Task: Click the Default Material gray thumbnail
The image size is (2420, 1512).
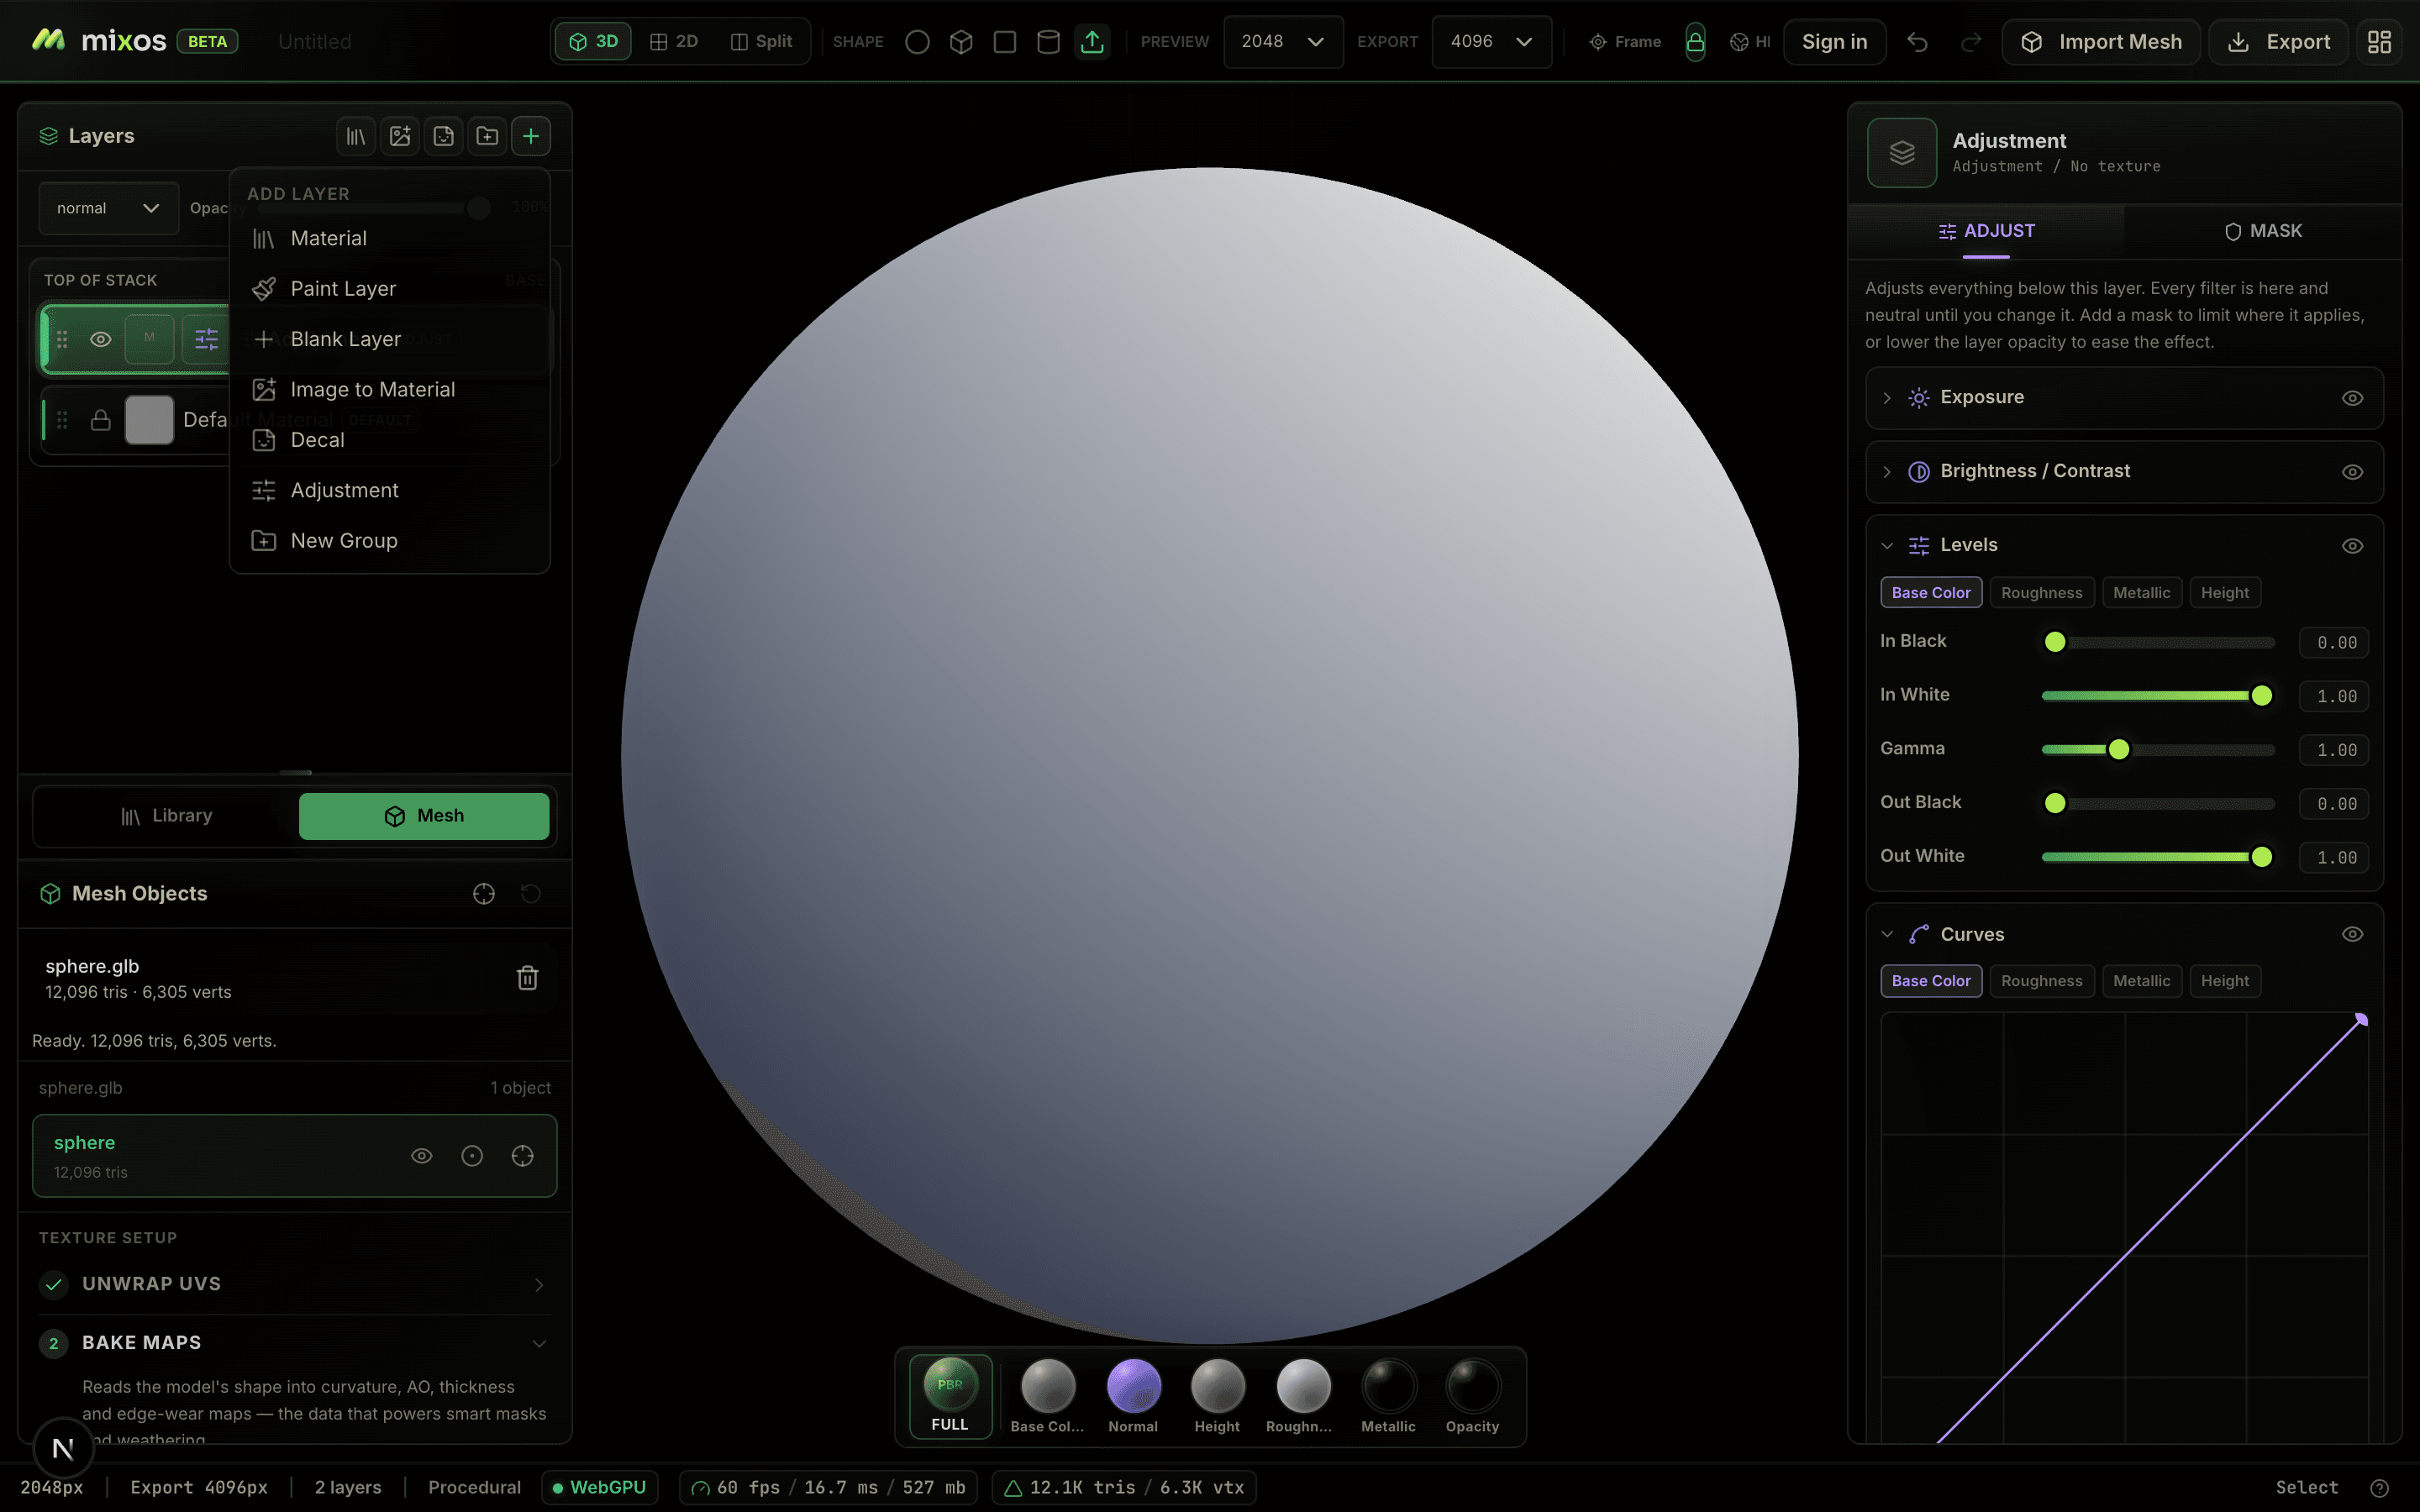Action: pyautogui.click(x=149, y=420)
